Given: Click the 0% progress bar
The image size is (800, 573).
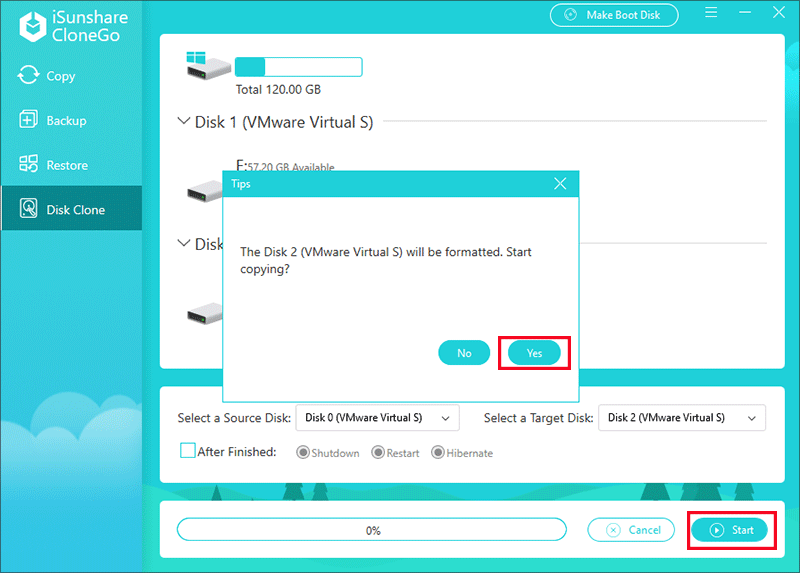Looking at the screenshot, I should point(372,530).
